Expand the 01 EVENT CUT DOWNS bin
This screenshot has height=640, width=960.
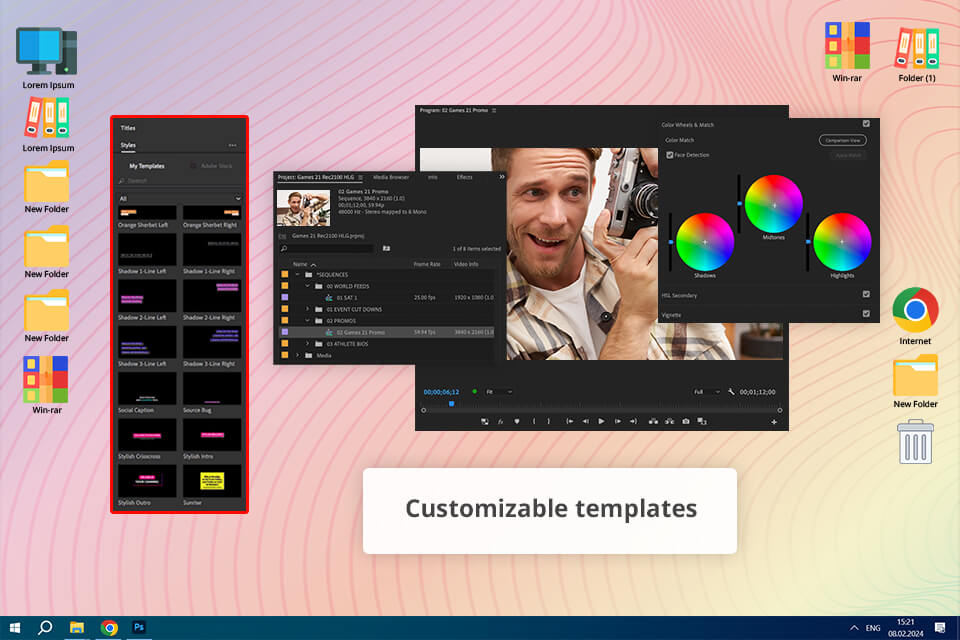tap(308, 309)
